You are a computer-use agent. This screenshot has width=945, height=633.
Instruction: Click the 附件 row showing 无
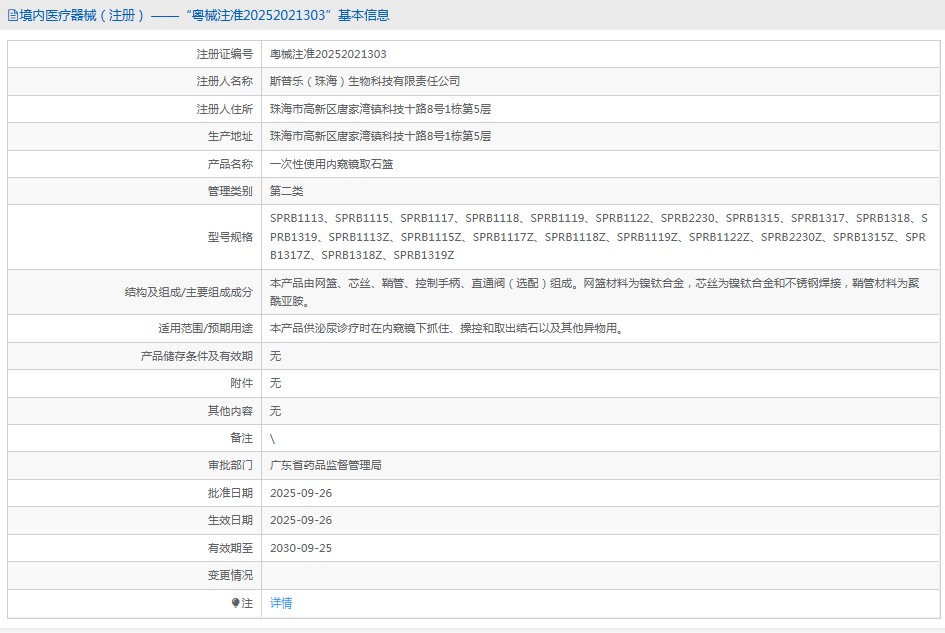(x=274, y=383)
